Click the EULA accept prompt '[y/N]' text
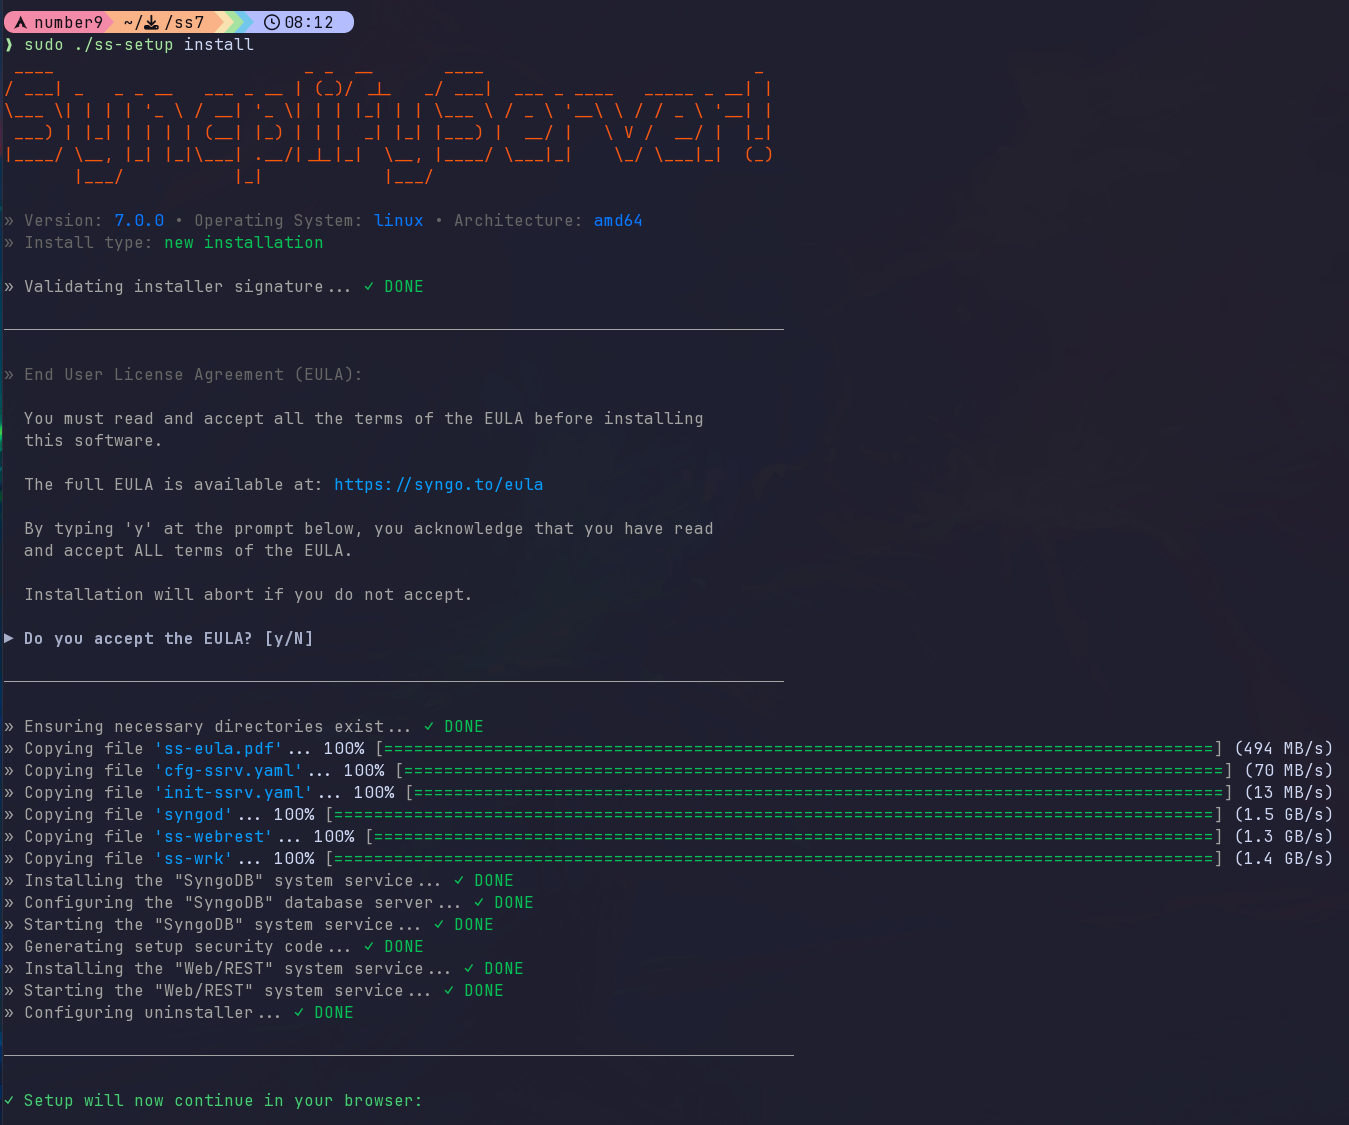 [x=289, y=638]
